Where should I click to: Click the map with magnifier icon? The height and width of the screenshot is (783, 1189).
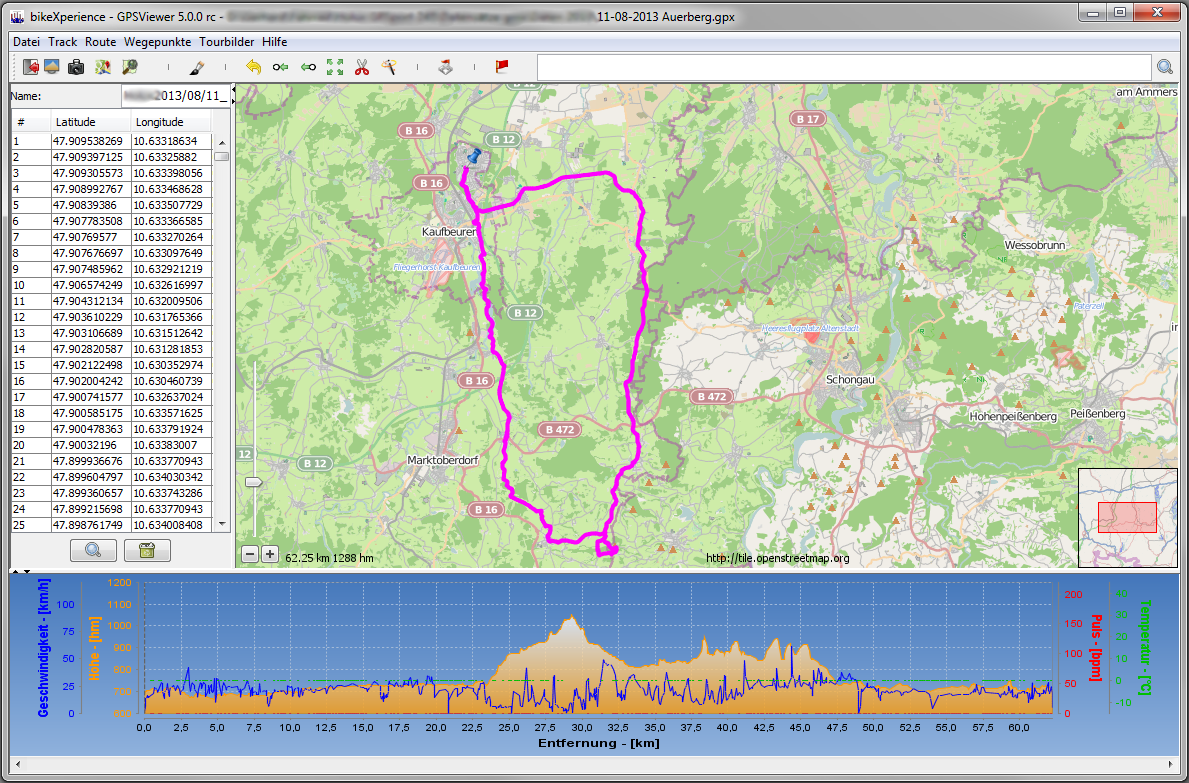coord(129,67)
